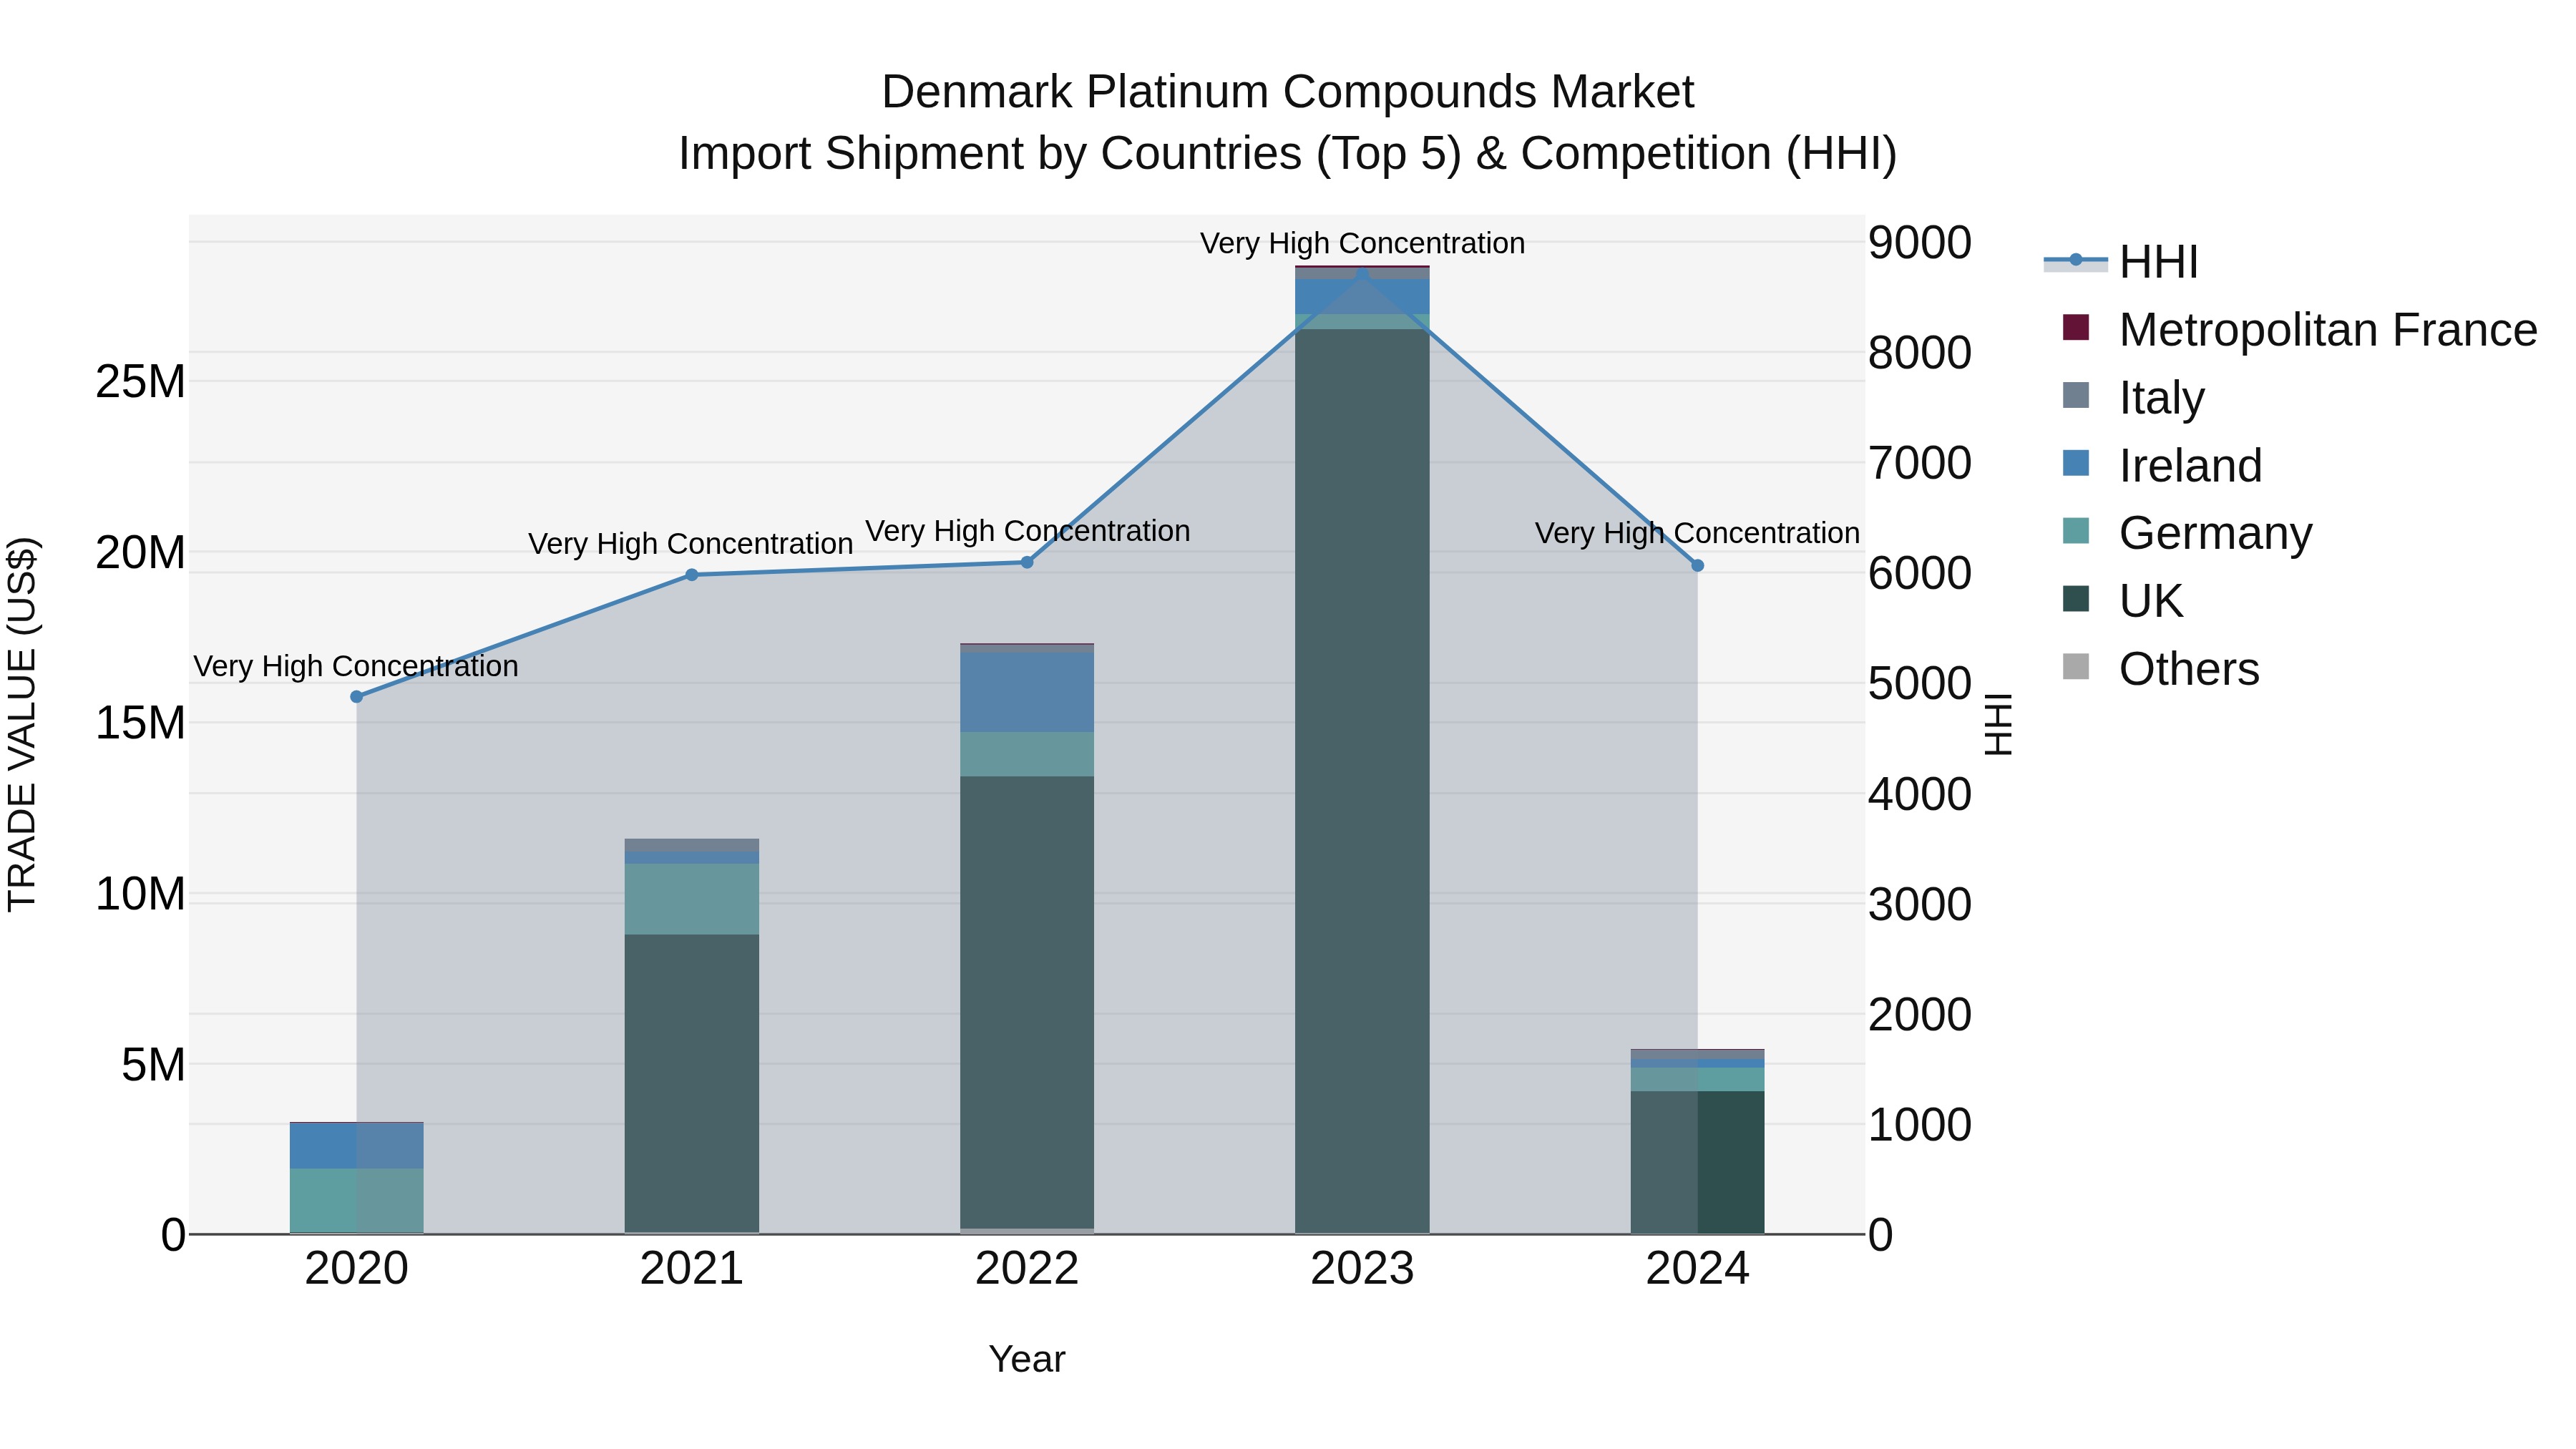Click the Germany segment of 2024 bar

tap(1697, 1080)
